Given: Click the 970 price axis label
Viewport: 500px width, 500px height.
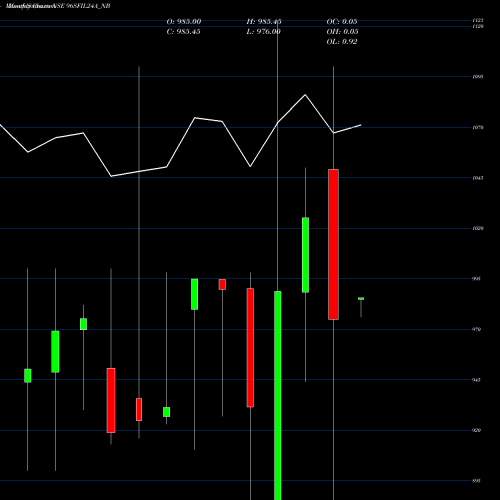Looking at the screenshot, I should (x=477, y=329).
